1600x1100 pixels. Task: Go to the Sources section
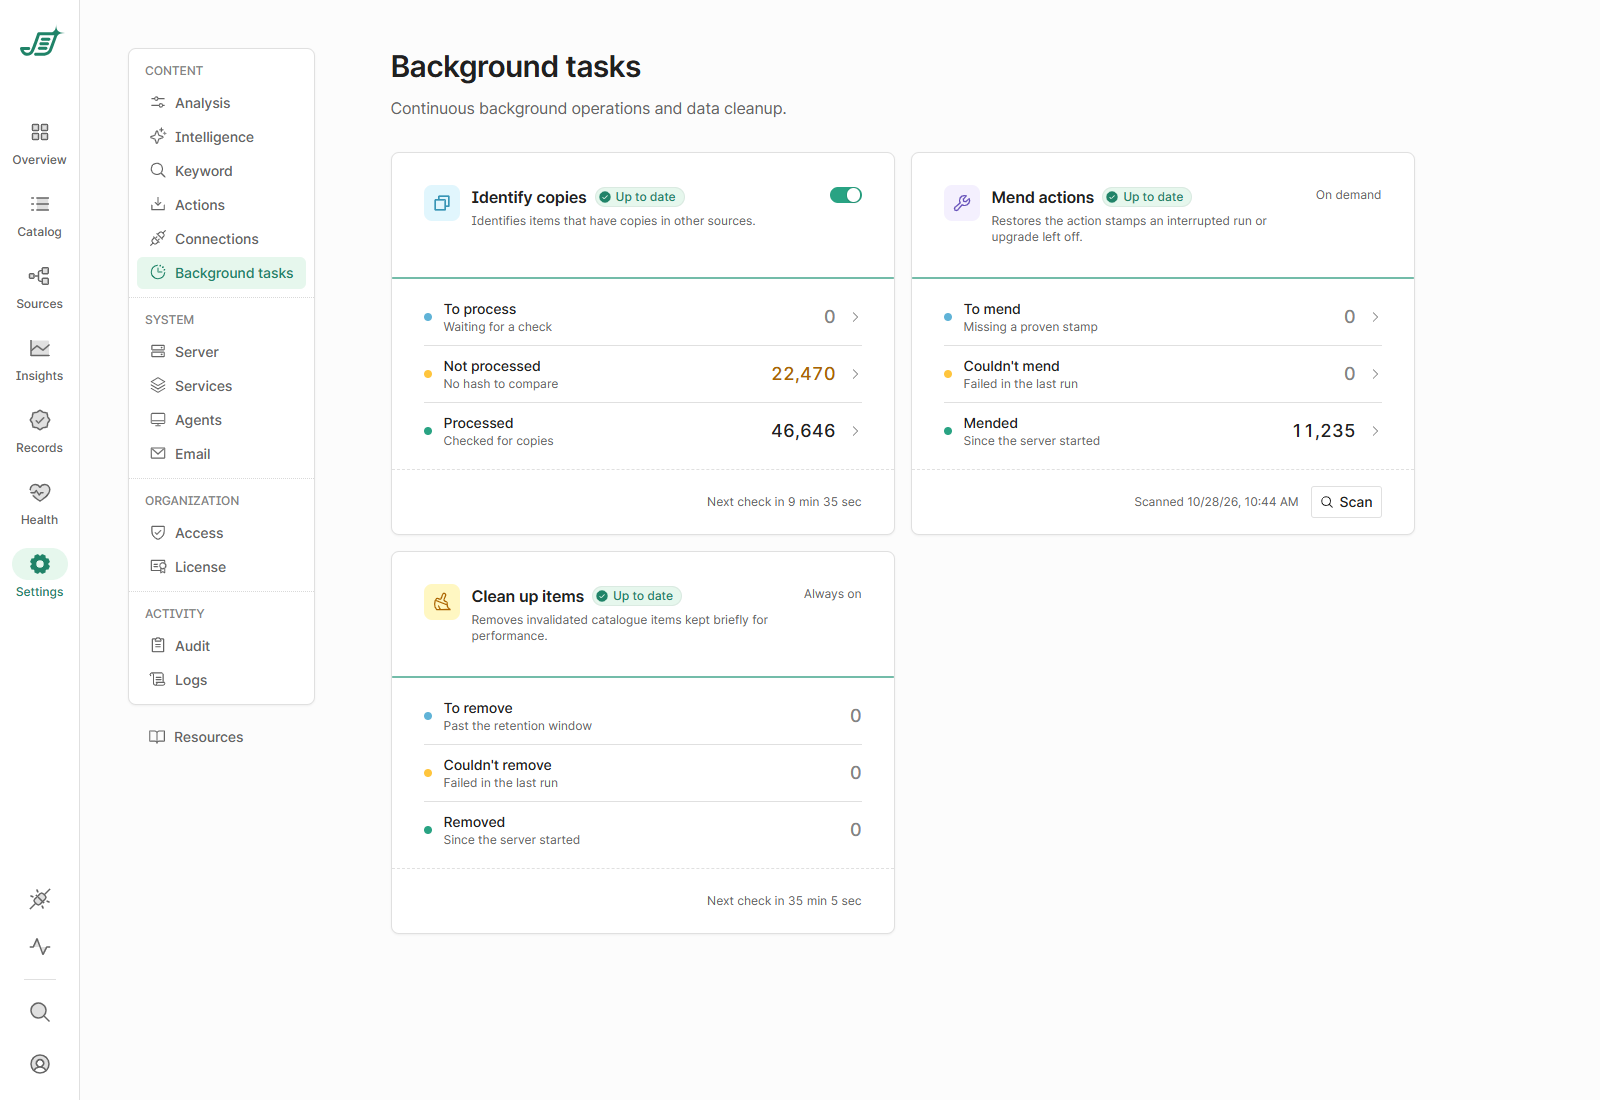pos(39,288)
